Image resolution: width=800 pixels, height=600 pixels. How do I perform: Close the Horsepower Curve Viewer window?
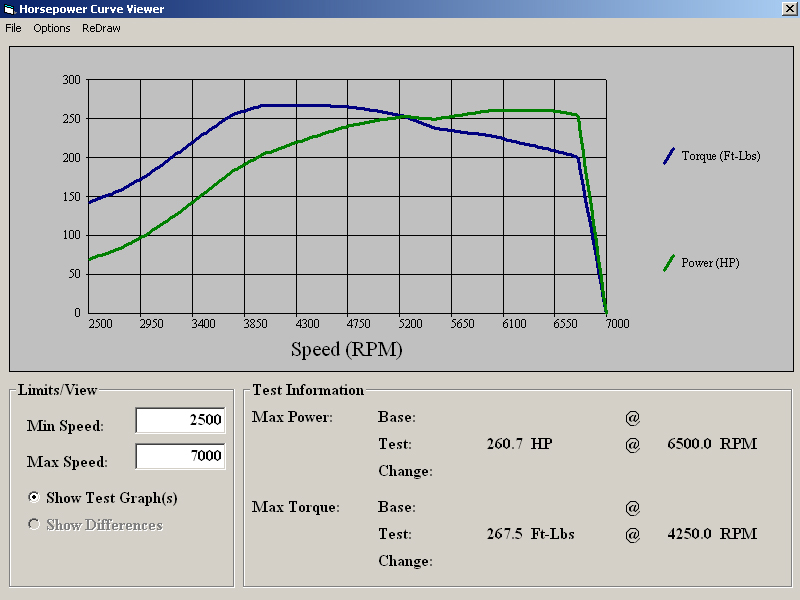pos(789,9)
